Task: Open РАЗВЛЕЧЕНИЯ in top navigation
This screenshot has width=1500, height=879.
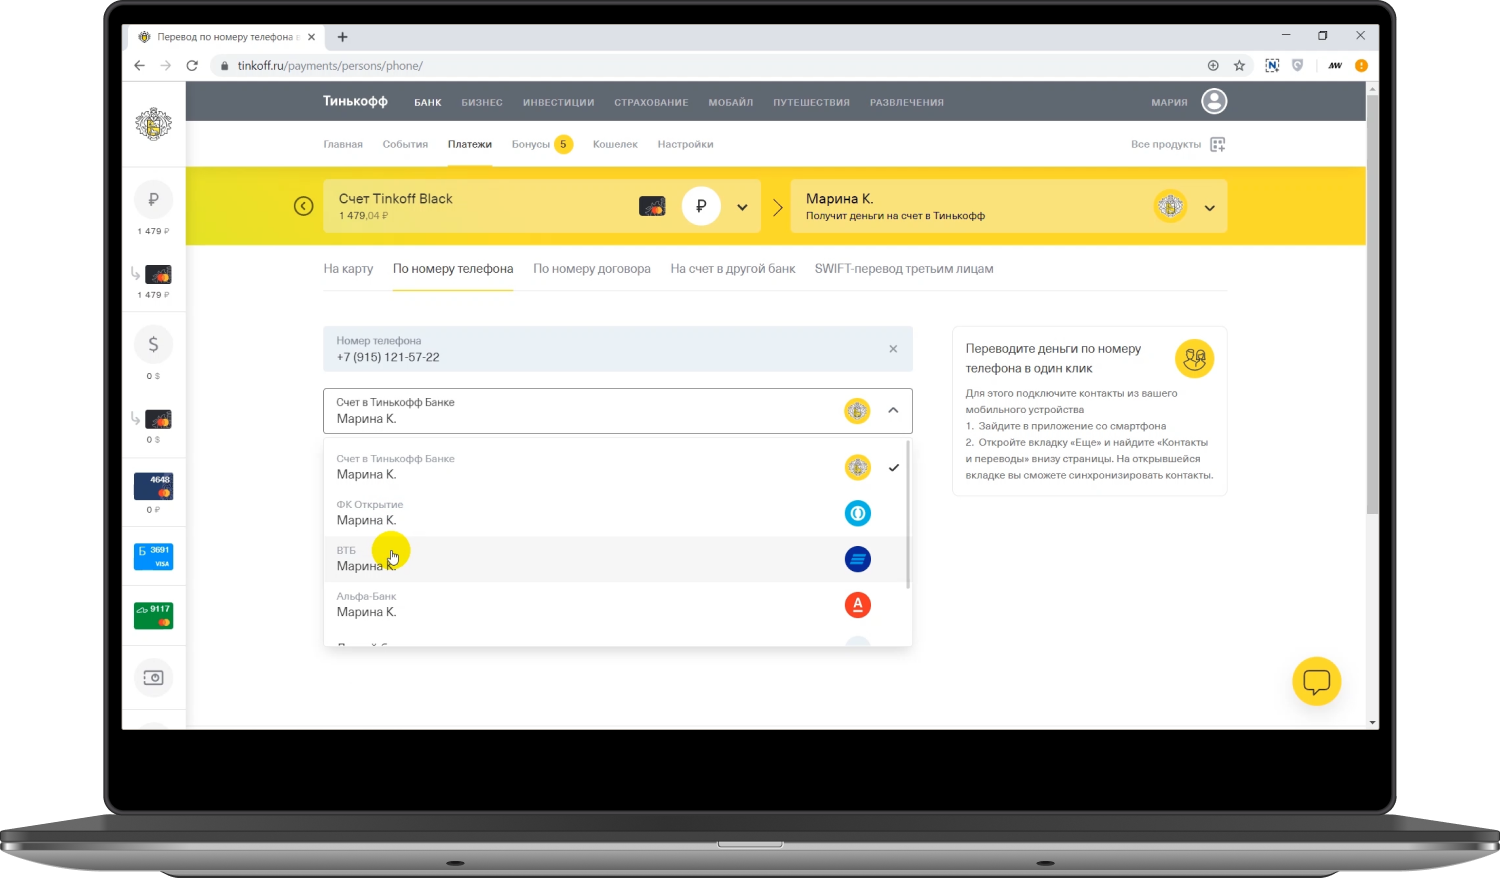Action: [x=907, y=102]
